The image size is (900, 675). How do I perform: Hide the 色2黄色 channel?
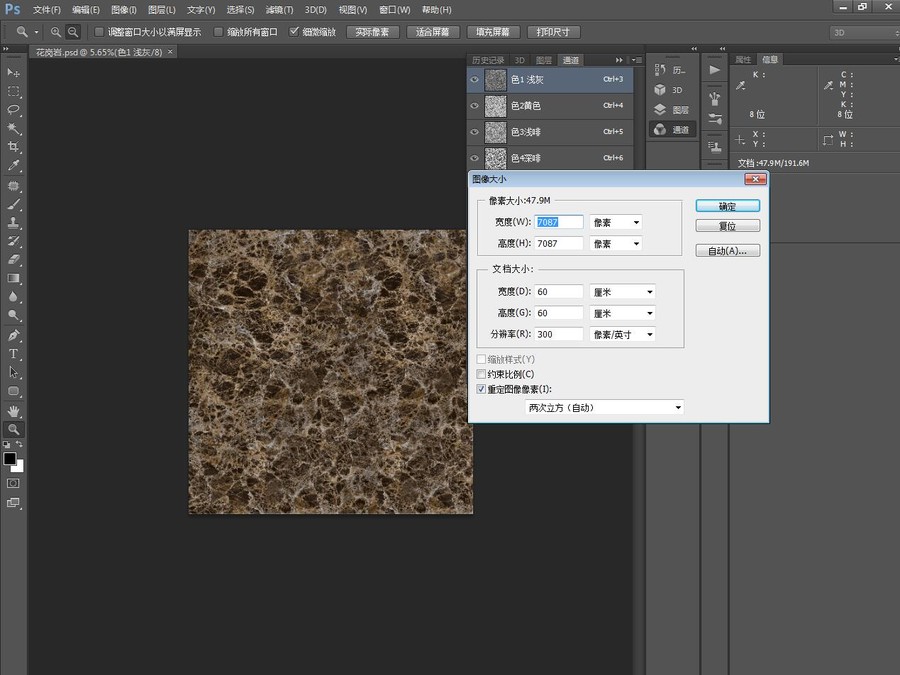point(475,106)
